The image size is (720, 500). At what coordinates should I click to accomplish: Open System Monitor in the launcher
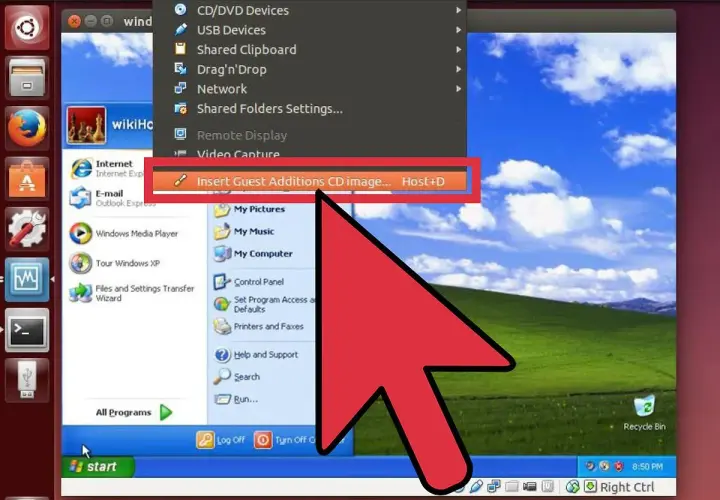coord(27,279)
